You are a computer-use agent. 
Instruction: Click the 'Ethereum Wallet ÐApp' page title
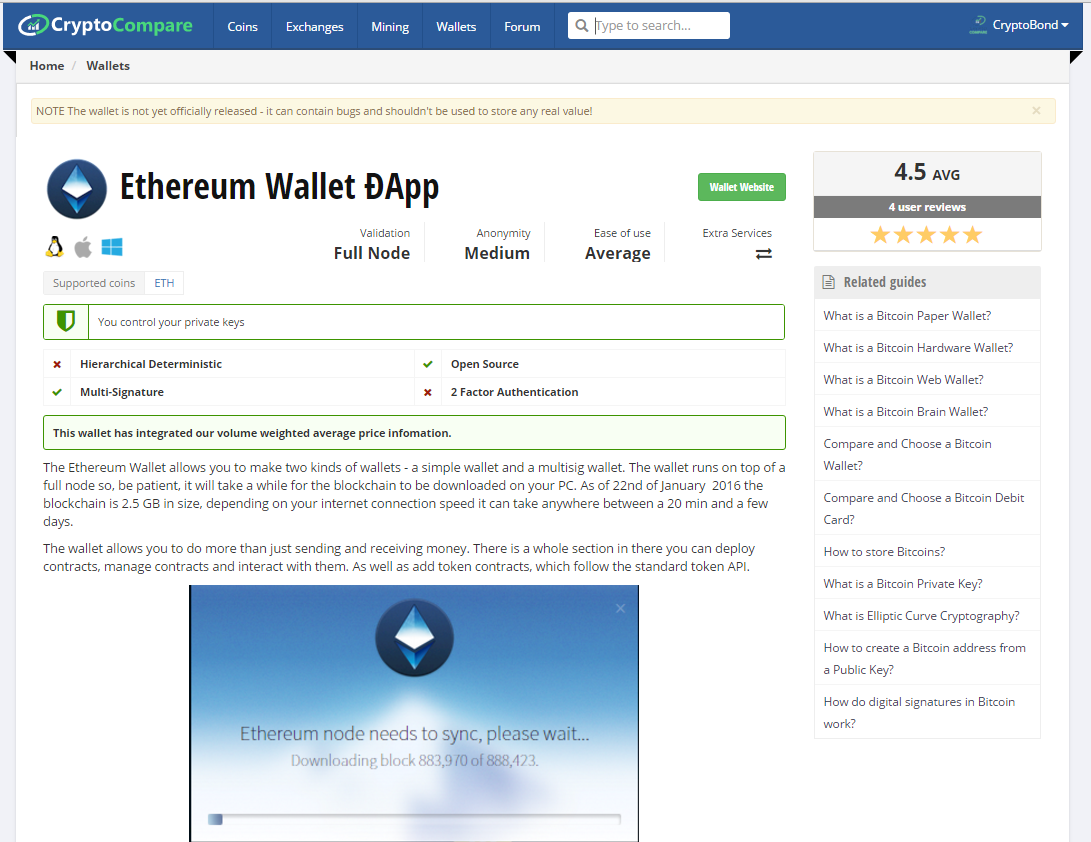[x=279, y=187]
